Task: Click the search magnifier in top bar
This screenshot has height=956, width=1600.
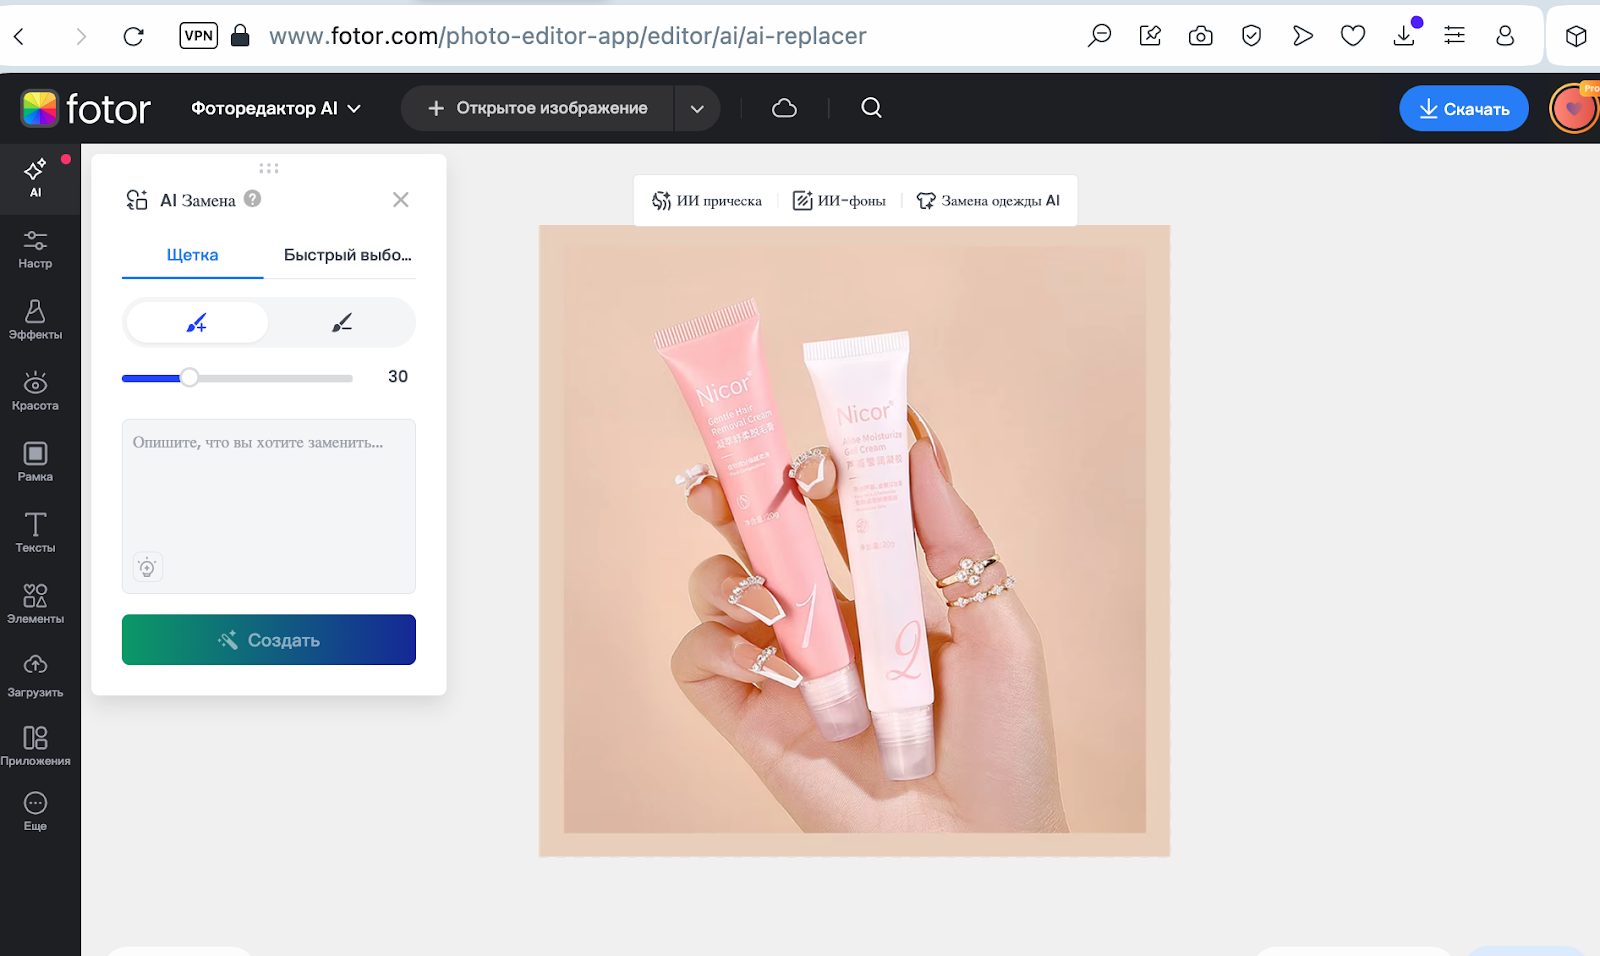Action: [x=871, y=108]
